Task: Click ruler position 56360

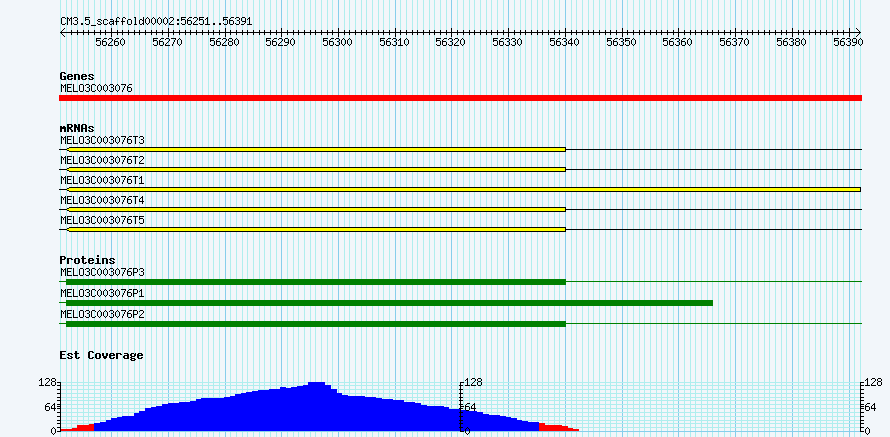Action: pyautogui.click(x=679, y=42)
